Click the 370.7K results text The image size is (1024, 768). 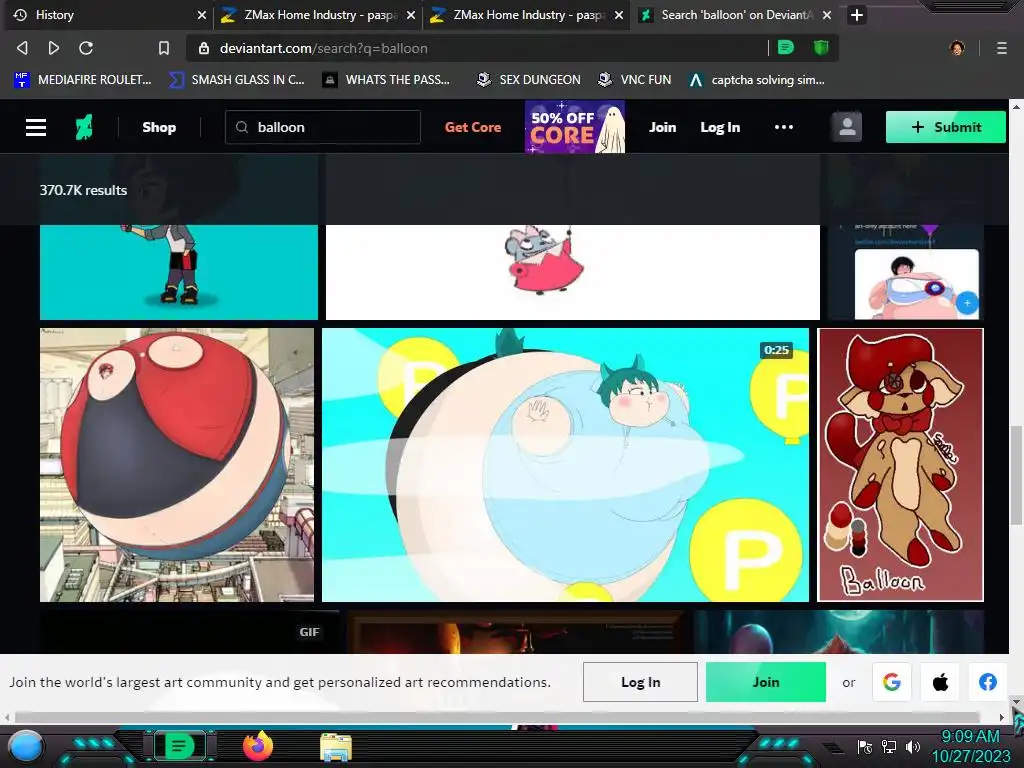coord(83,190)
